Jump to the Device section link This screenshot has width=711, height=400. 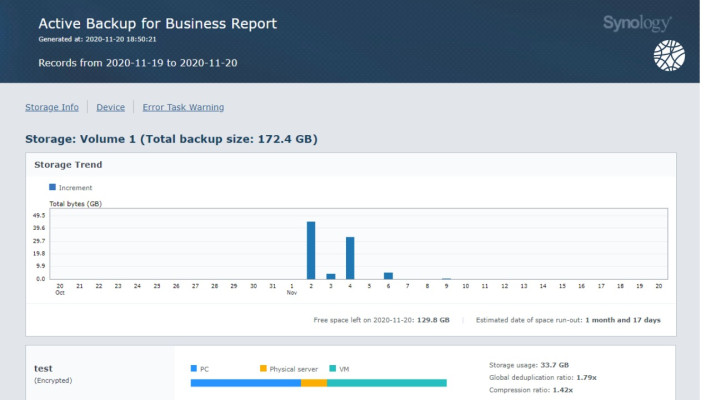click(x=110, y=107)
